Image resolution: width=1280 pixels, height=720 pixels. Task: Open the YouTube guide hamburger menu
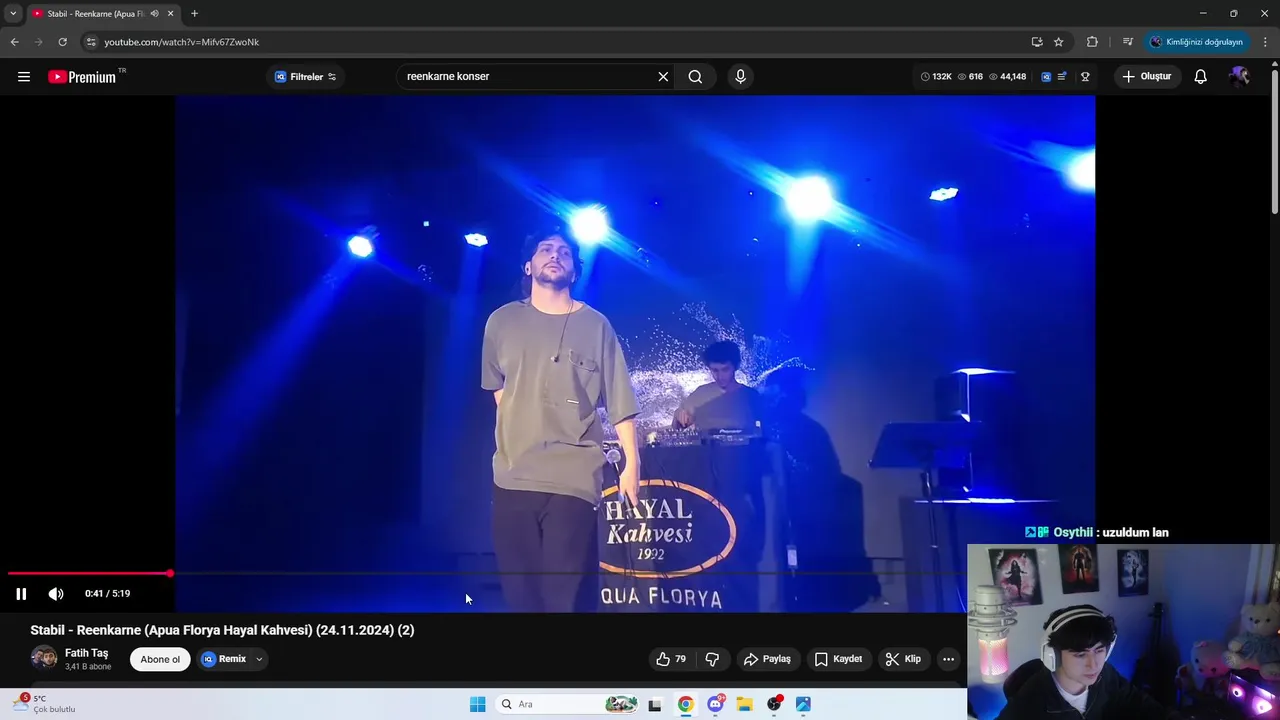24,77
